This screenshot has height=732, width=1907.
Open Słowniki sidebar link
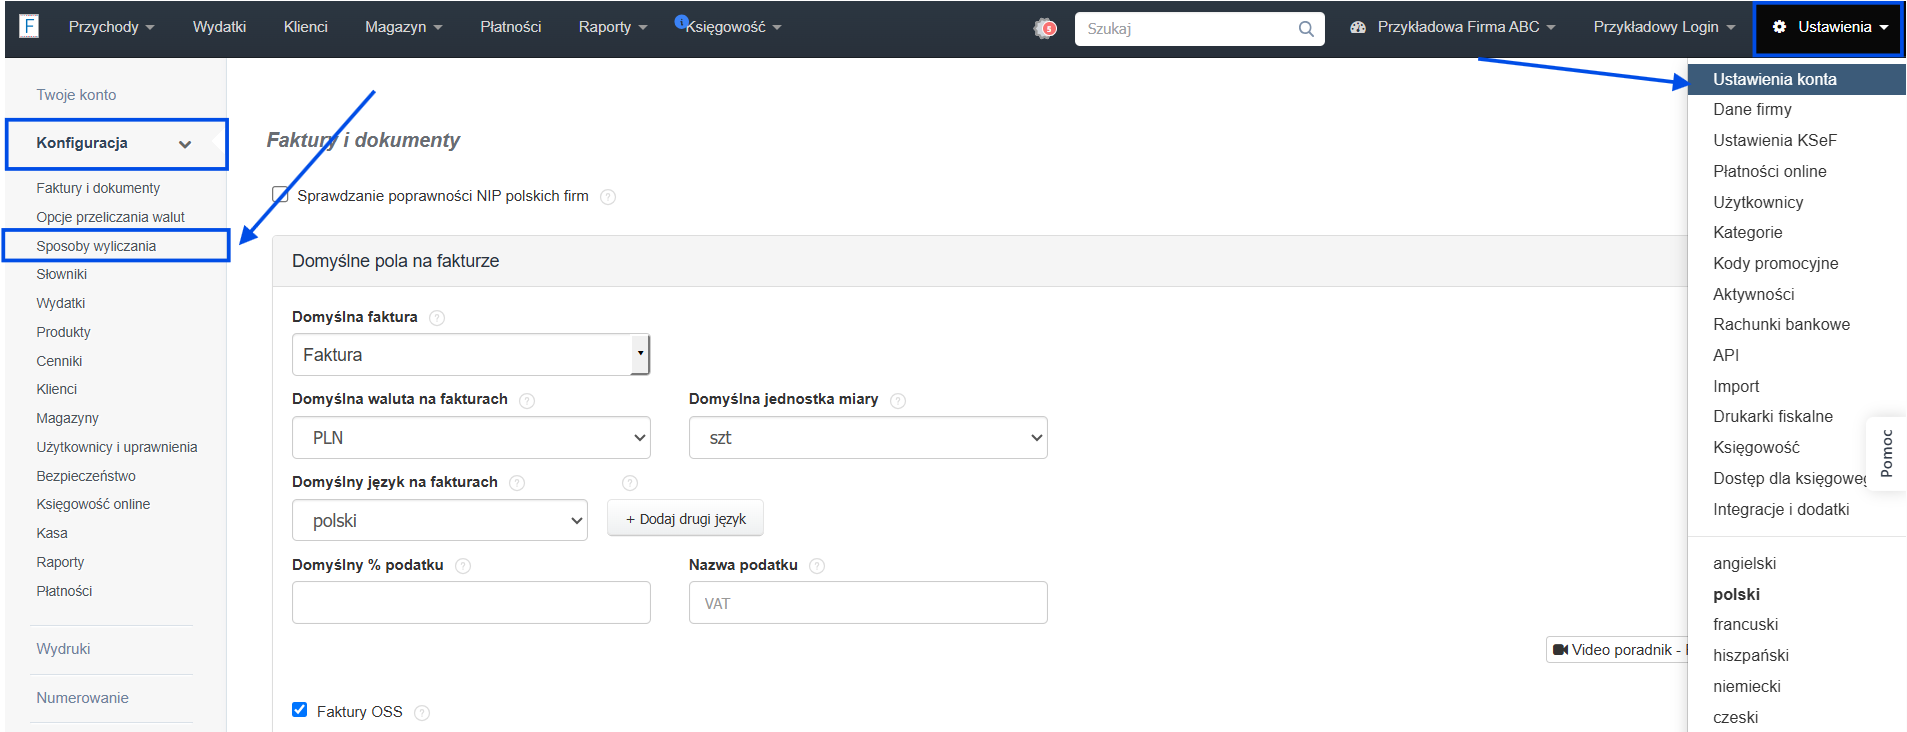coord(61,274)
